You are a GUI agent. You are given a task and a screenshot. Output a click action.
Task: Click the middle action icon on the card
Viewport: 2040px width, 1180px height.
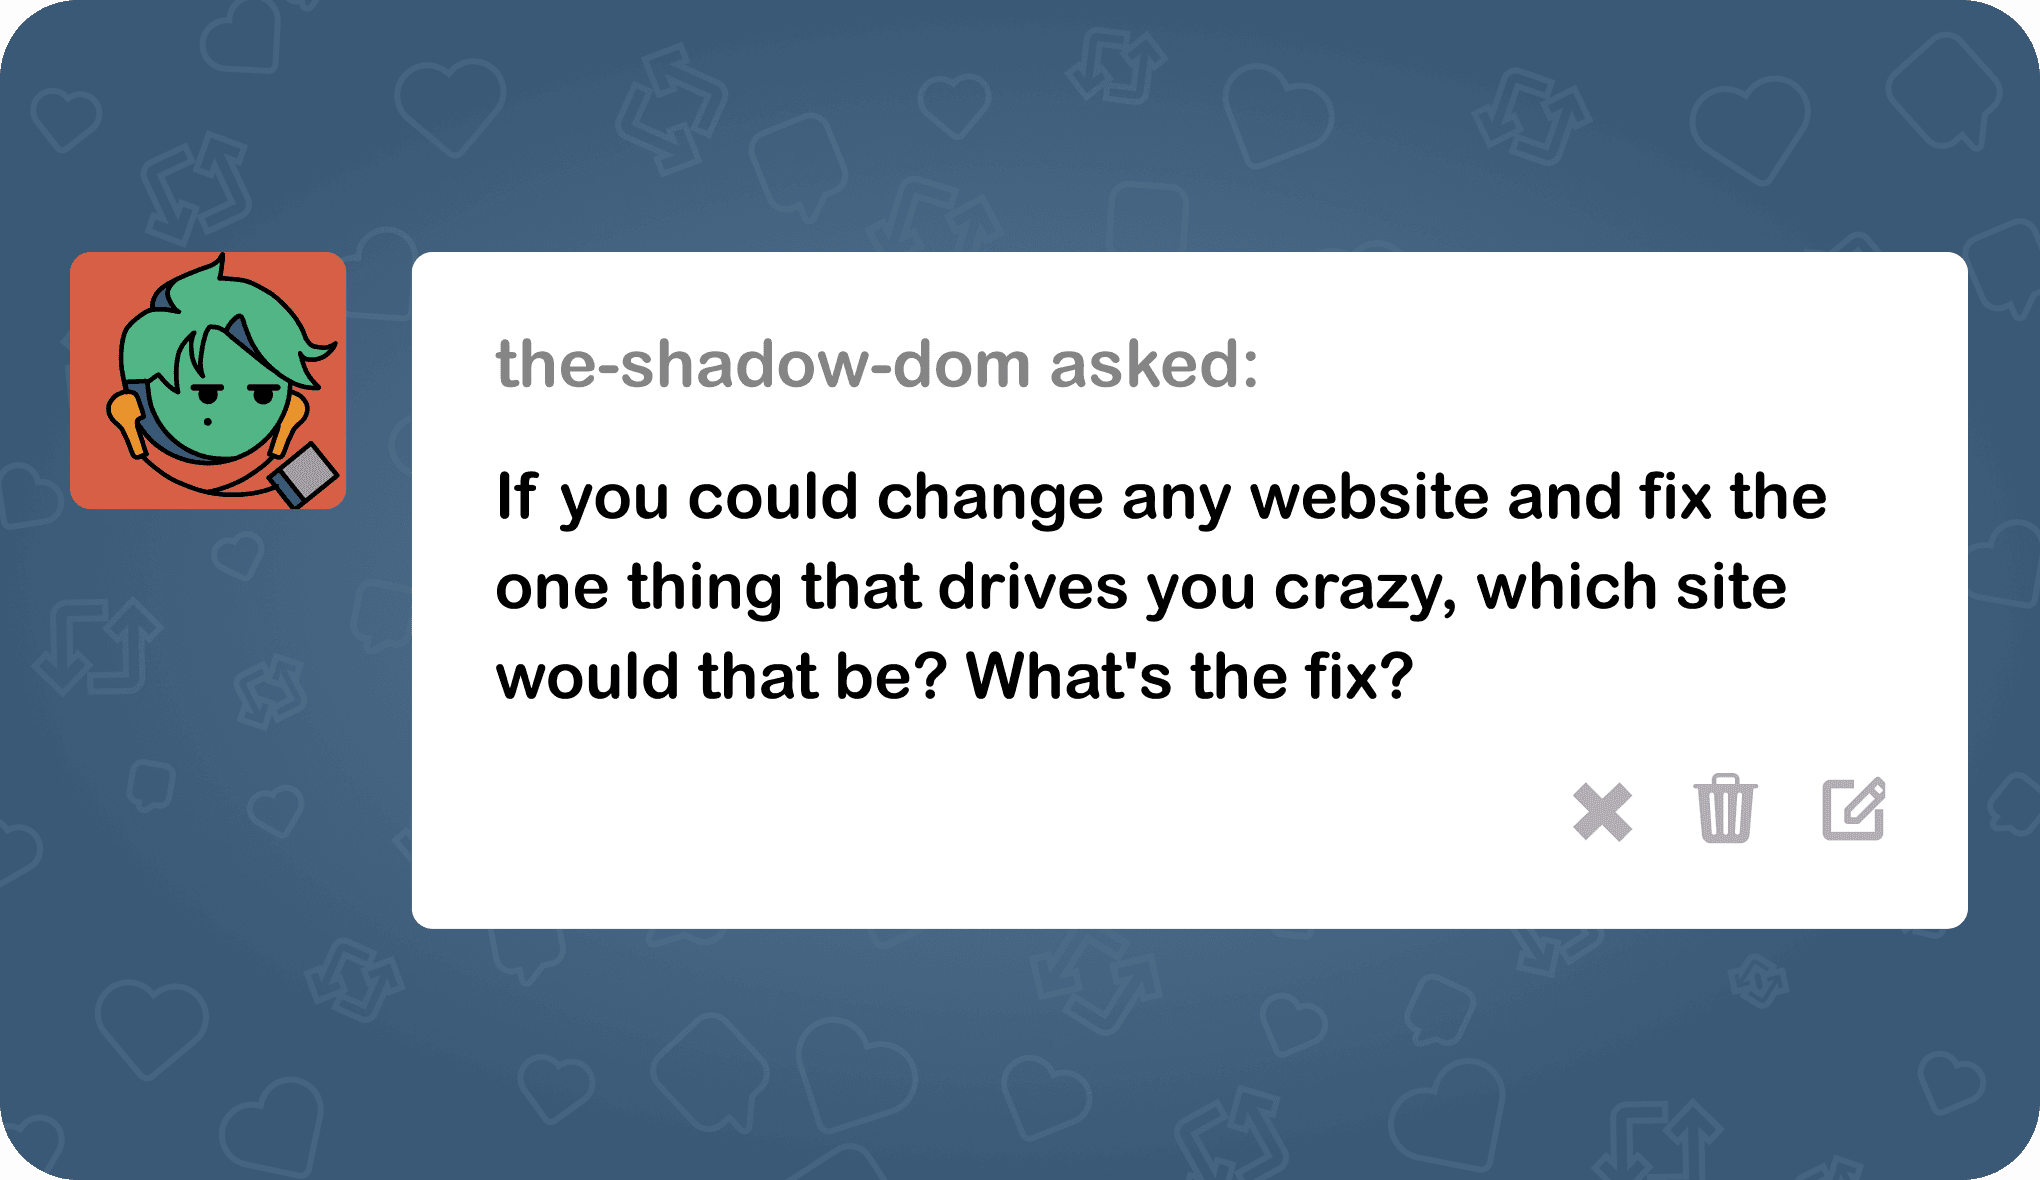click(x=1724, y=812)
